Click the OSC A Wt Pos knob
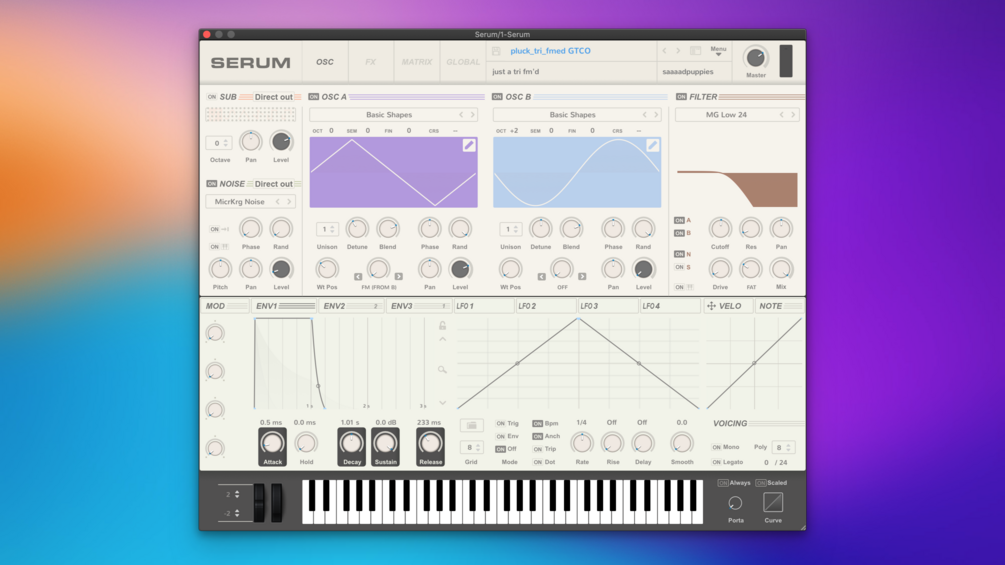The image size is (1005, 565). pos(327,269)
